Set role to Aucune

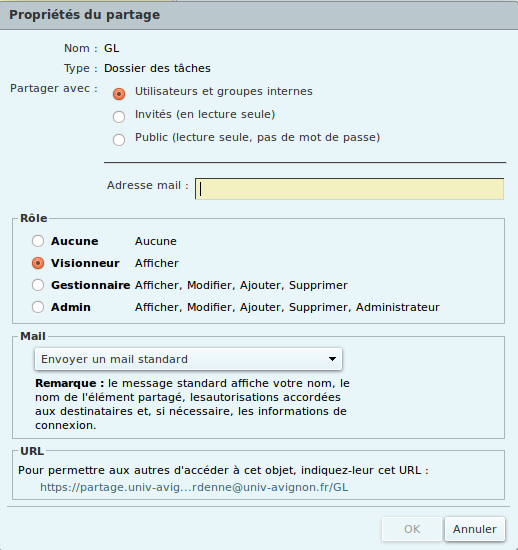[x=38, y=241]
